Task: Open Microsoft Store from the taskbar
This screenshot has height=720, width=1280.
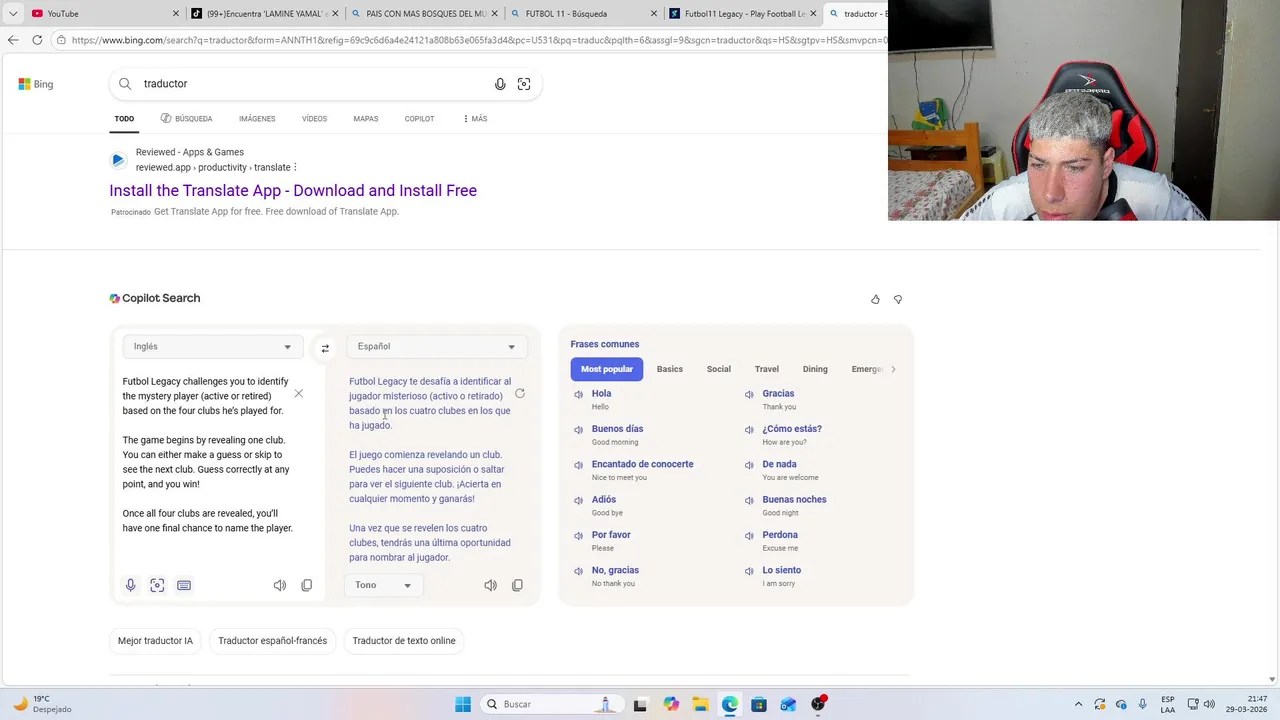Action: coord(759,704)
